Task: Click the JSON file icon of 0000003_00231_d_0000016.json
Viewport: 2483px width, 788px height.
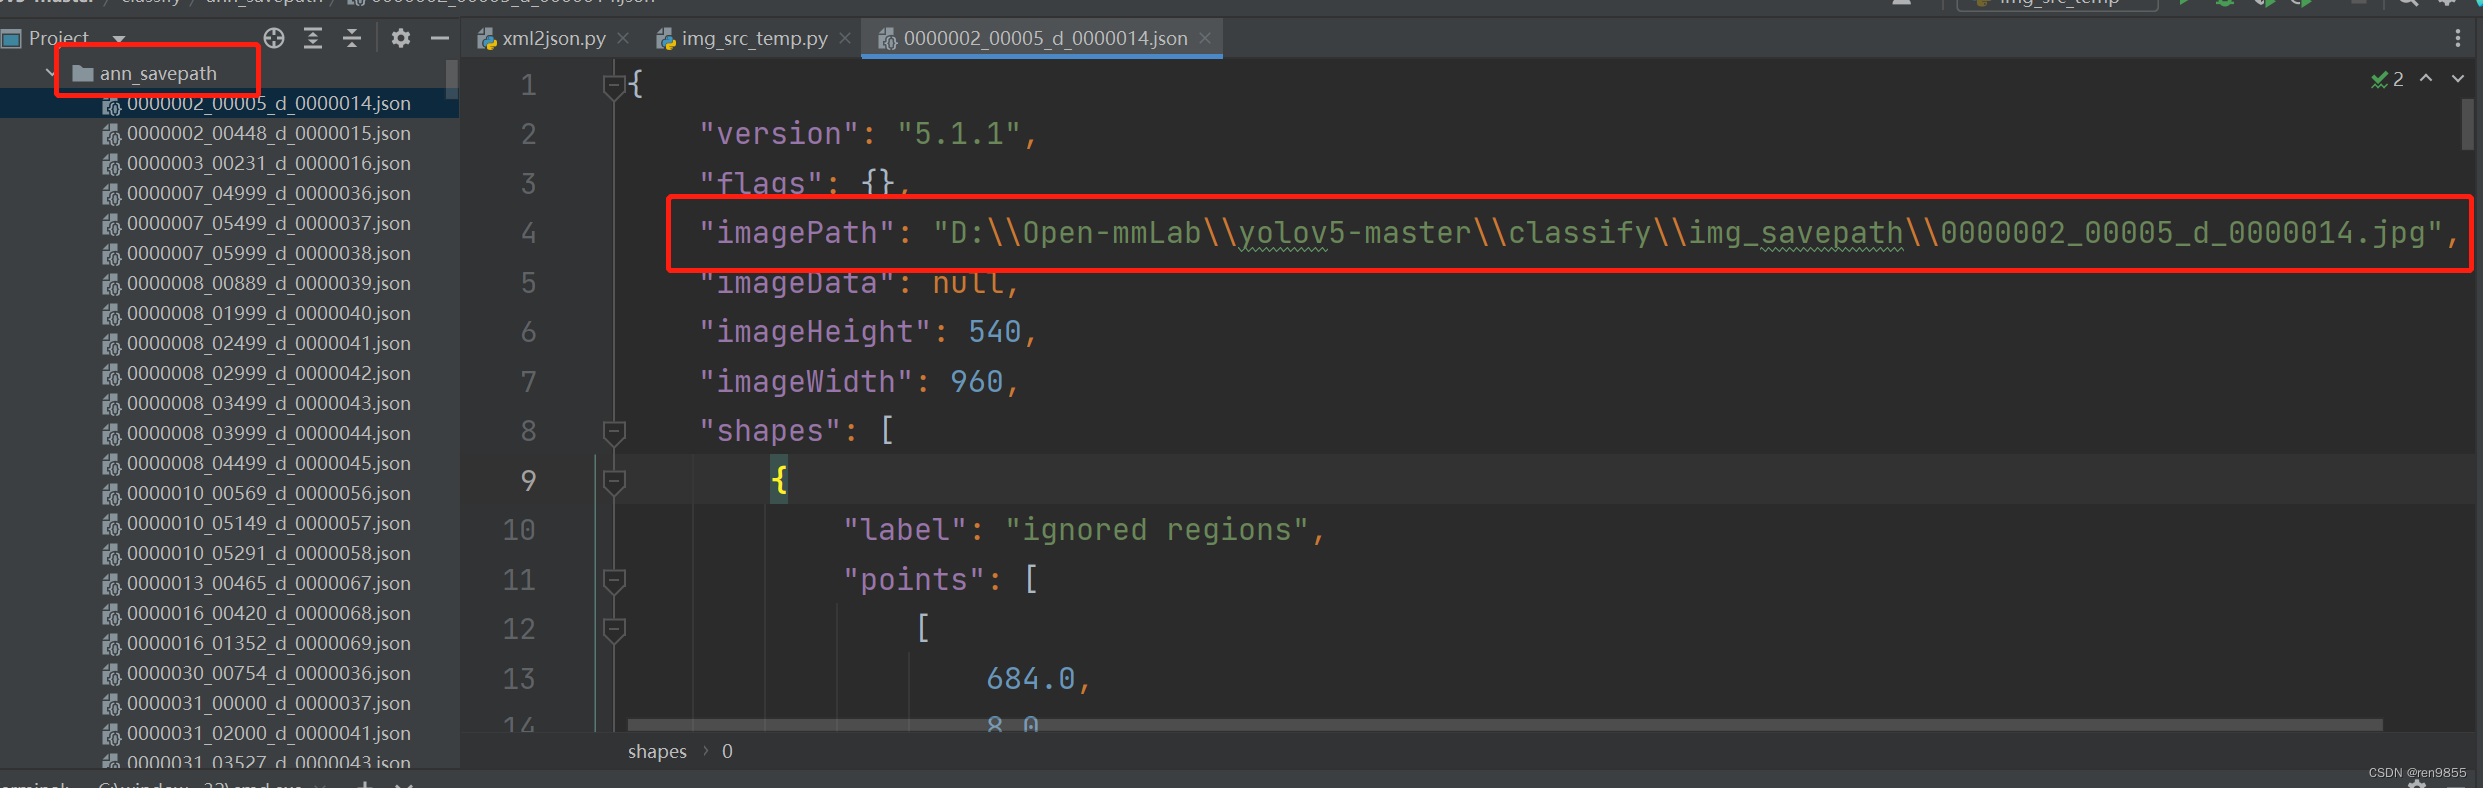Action: (111, 164)
